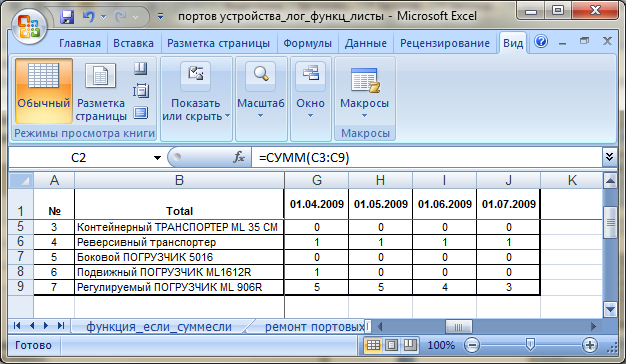Select cell Боковой ПОГРУЗЧИК 5016
This screenshot has height=364, width=626.
(179, 257)
